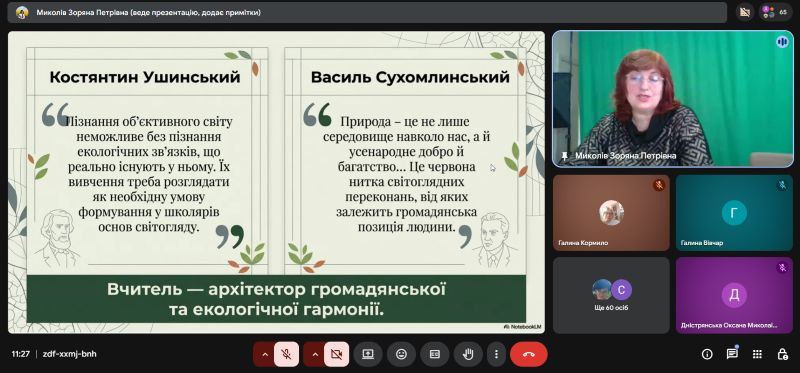Viewport: 800px width, 373px height.
Task: Start screen sharing with present icon
Action: point(368,354)
